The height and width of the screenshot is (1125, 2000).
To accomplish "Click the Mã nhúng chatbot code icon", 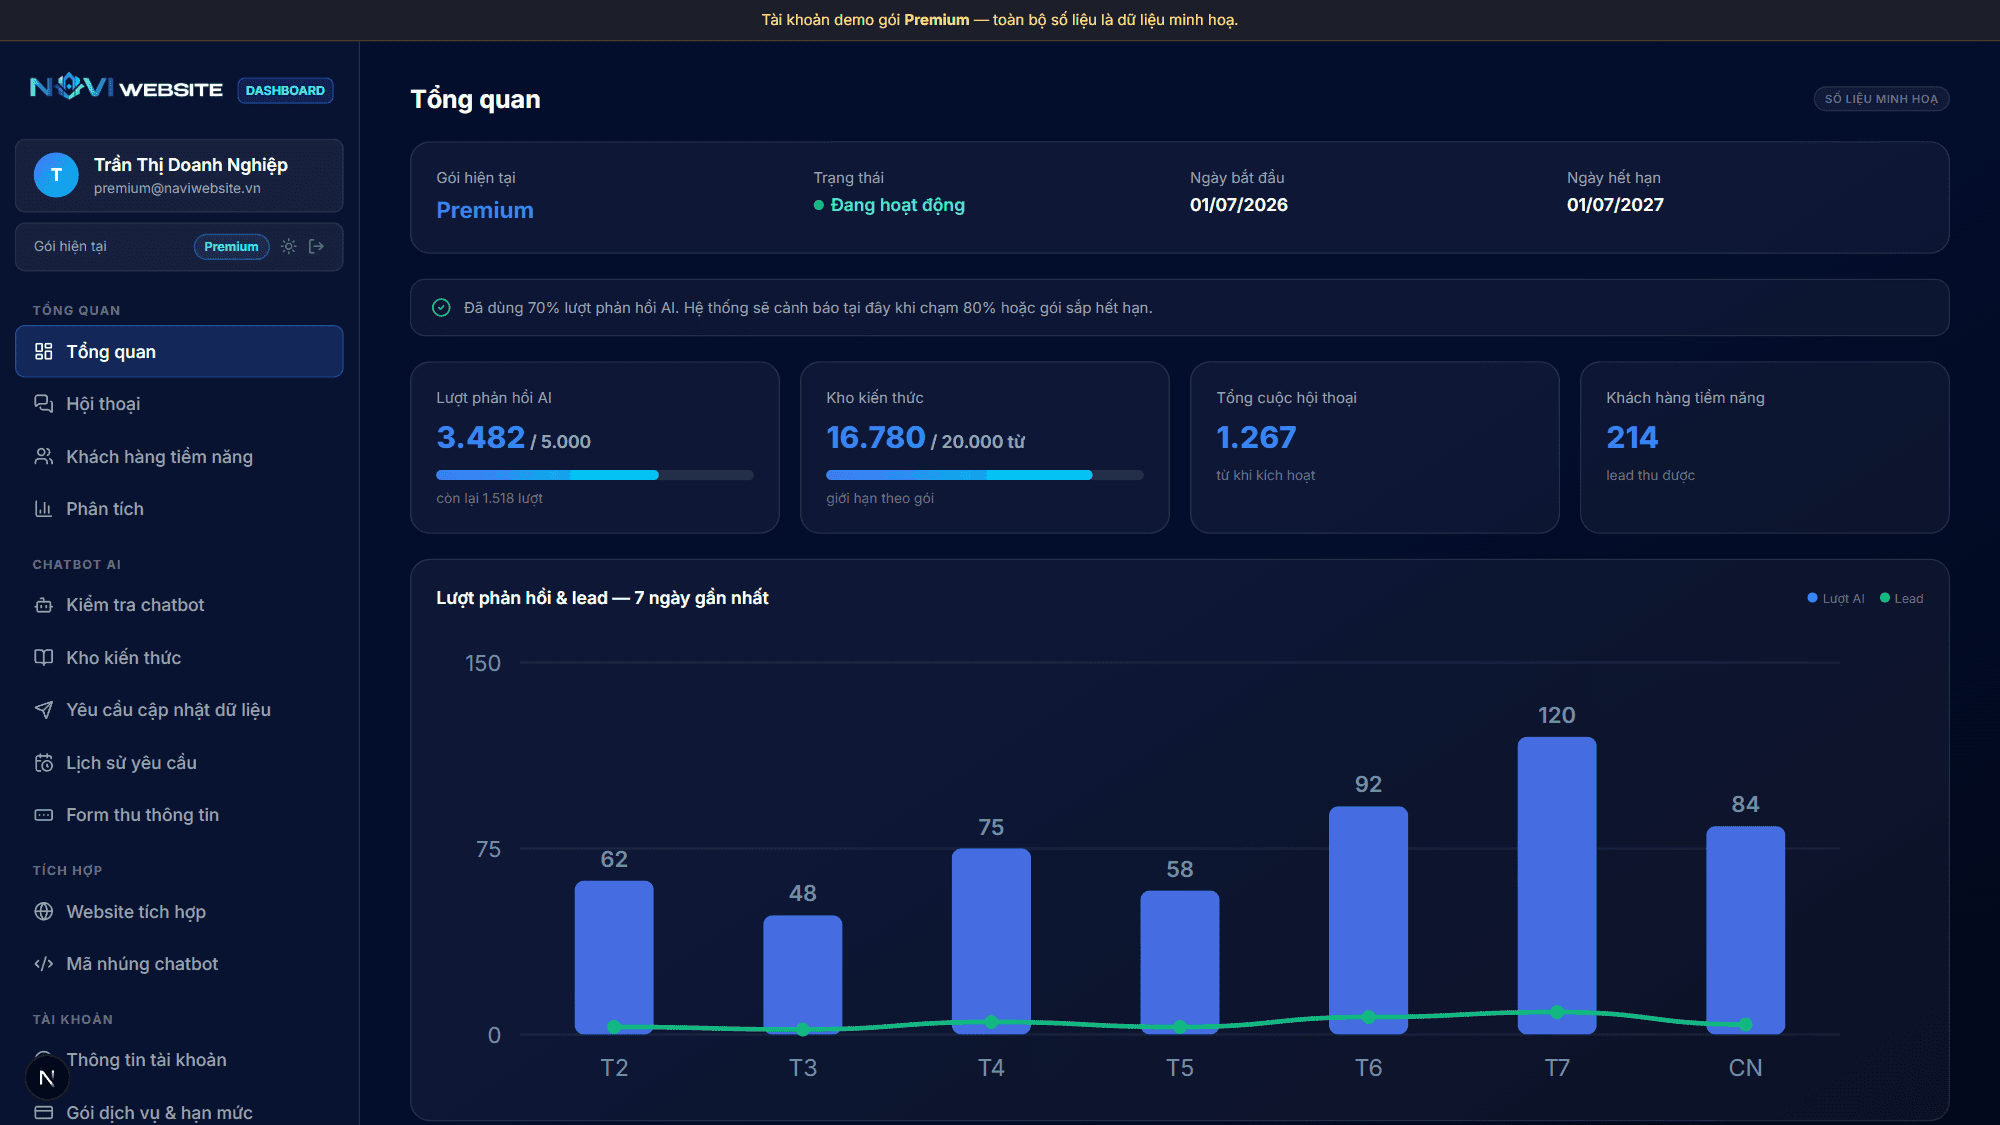I will (44, 964).
